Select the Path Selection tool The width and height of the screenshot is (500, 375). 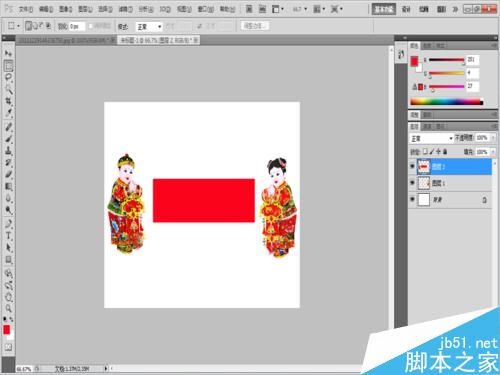[8, 248]
